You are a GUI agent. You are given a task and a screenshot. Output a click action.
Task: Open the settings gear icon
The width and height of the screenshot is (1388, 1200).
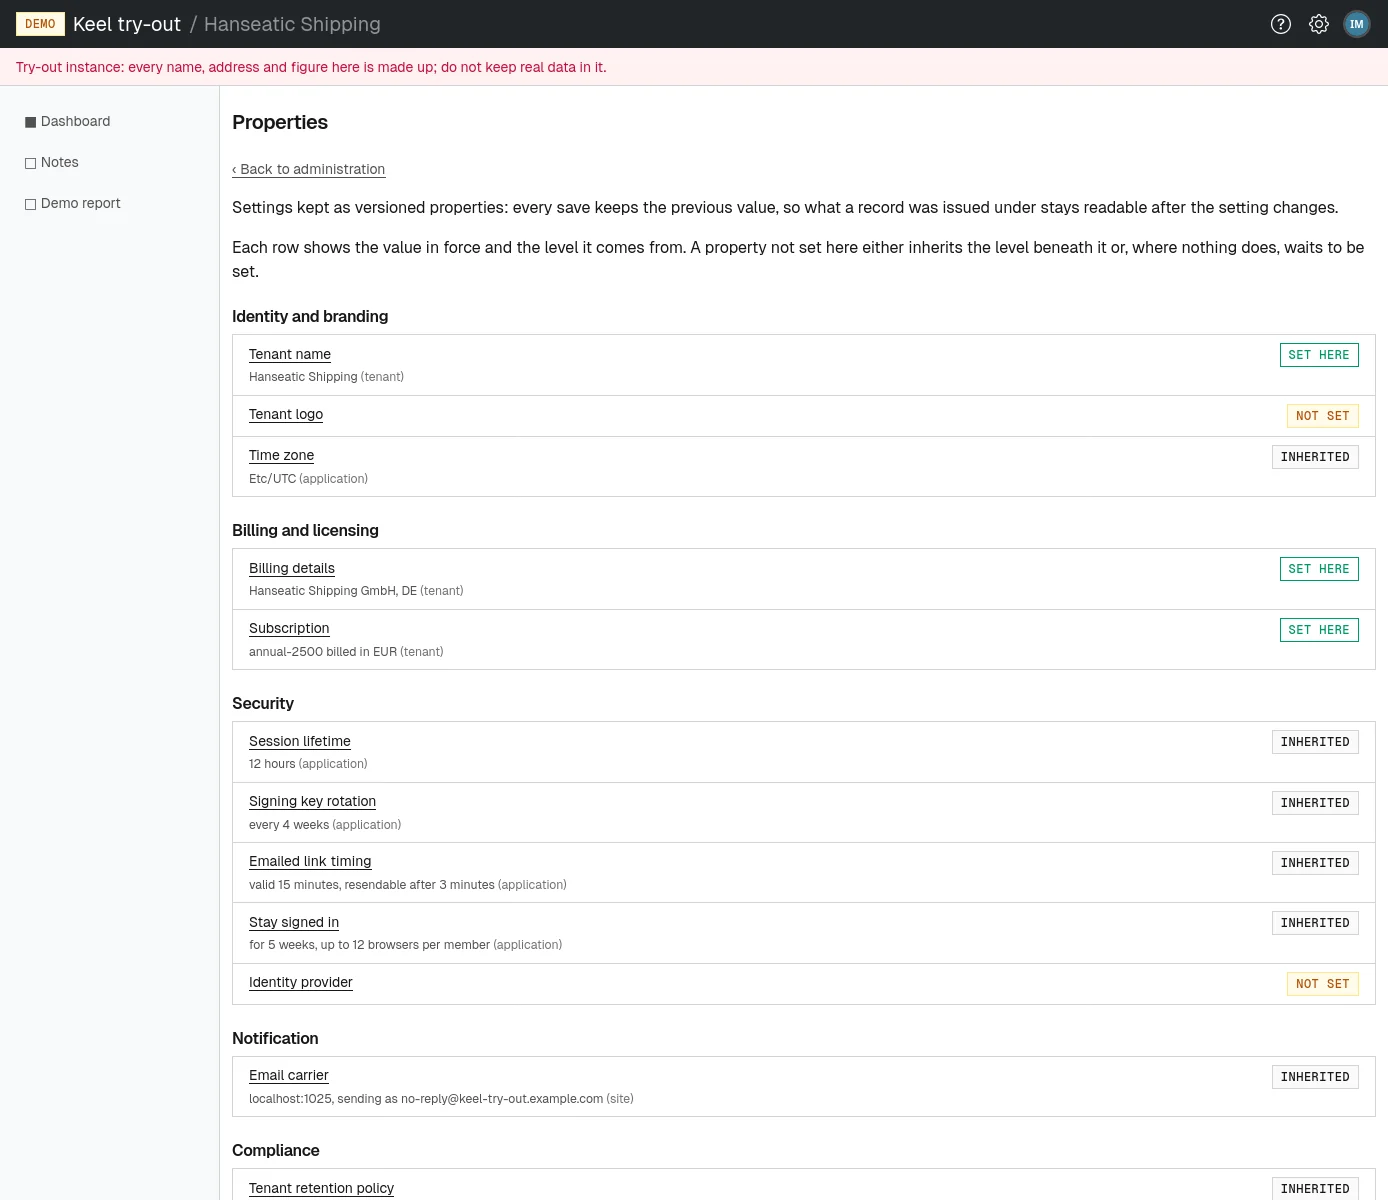[1319, 24]
